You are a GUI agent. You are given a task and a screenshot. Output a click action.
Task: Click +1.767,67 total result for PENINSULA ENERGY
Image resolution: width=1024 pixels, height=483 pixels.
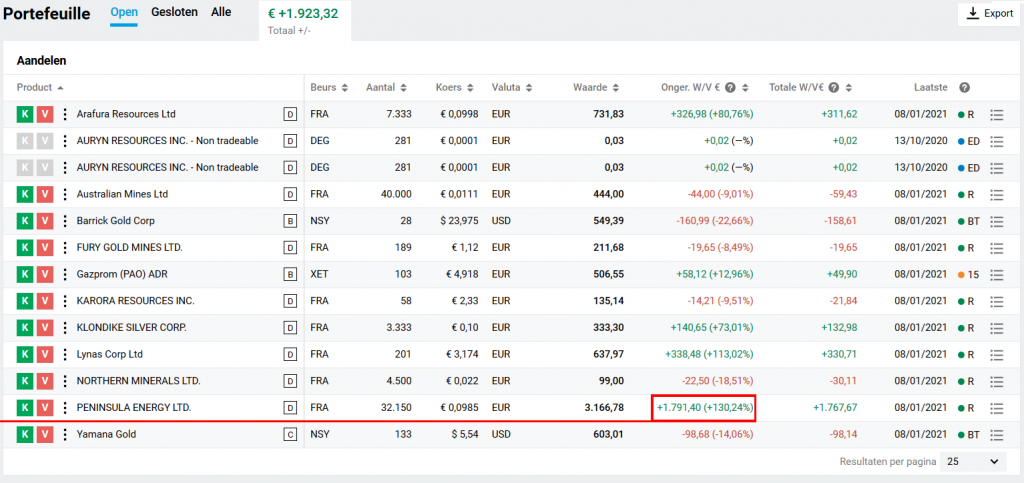tap(835, 409)
